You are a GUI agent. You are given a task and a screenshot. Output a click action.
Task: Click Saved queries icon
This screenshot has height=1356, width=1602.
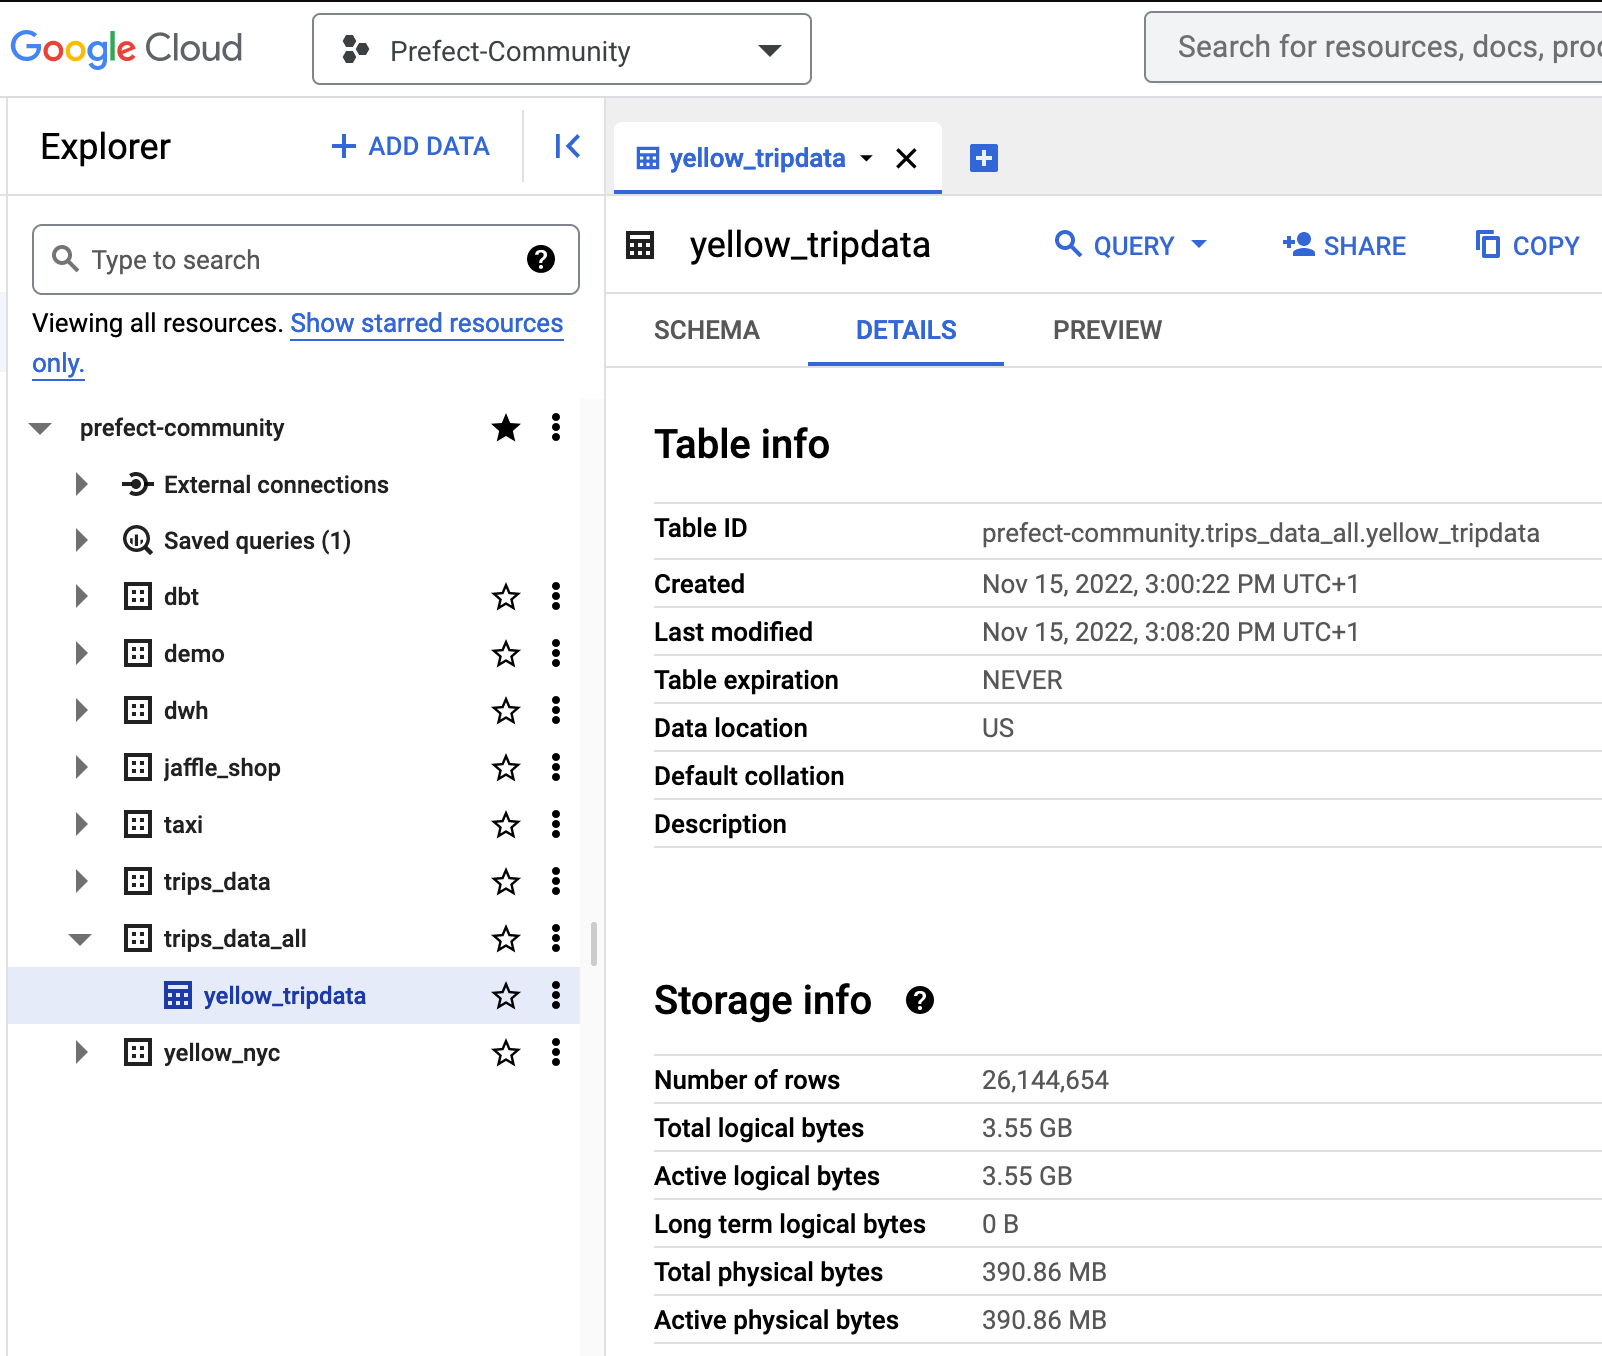137,541
